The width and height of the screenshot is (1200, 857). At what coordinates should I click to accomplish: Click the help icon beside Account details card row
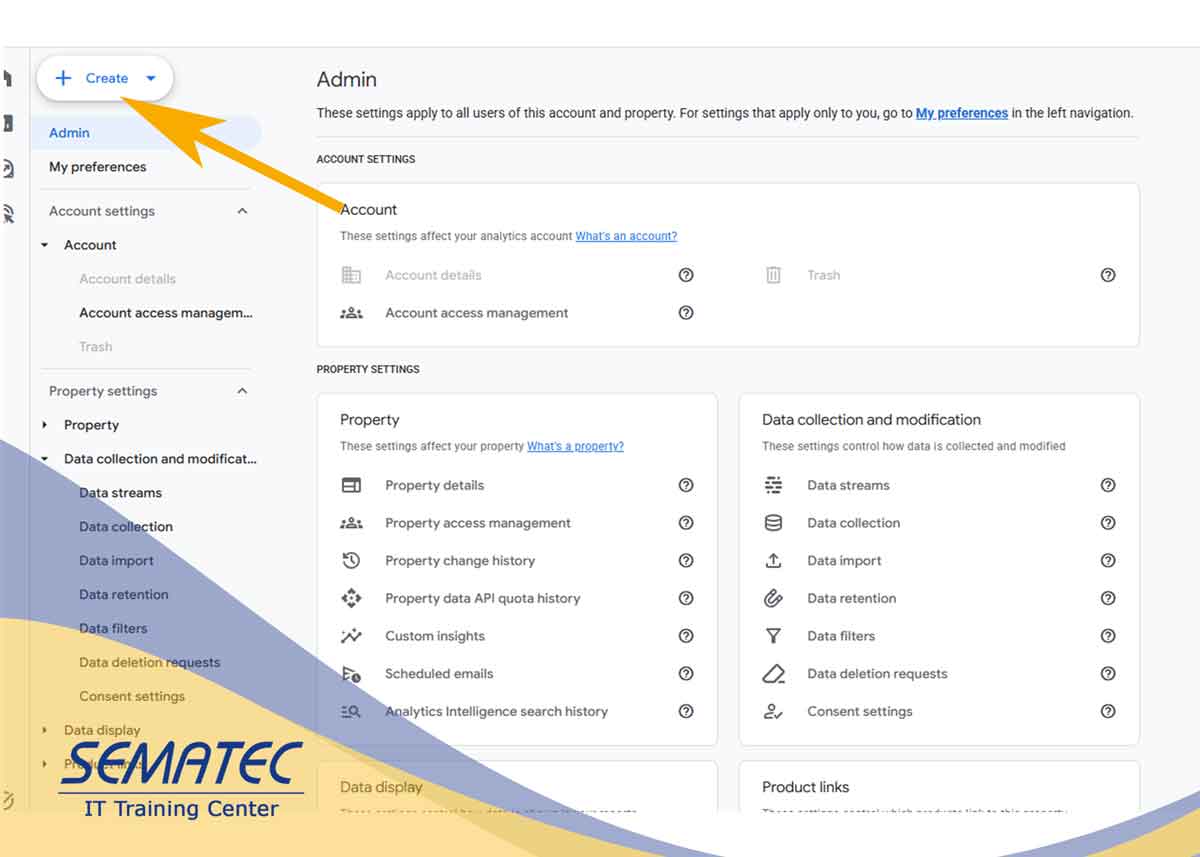tap(686, 275)
